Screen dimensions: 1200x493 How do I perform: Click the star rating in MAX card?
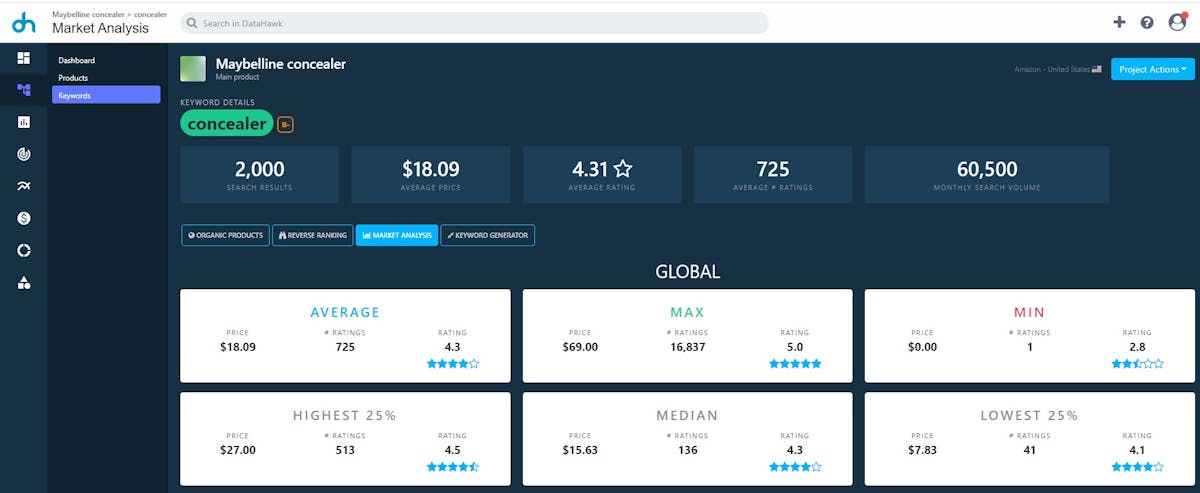click(x=795, y=364)
